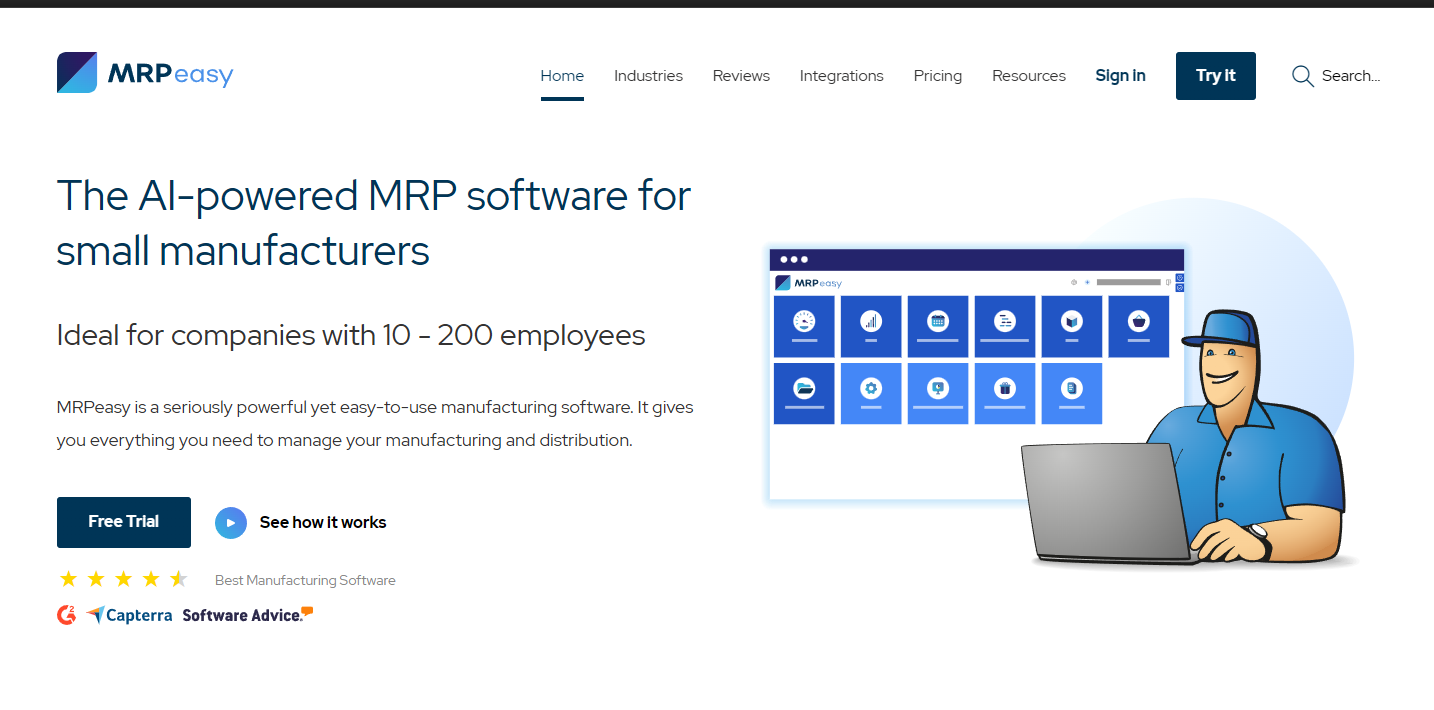Image resolution: width=1434 pixels, height=710 pixels.
Task: Click the See how it works link
Action: point(323,522)
